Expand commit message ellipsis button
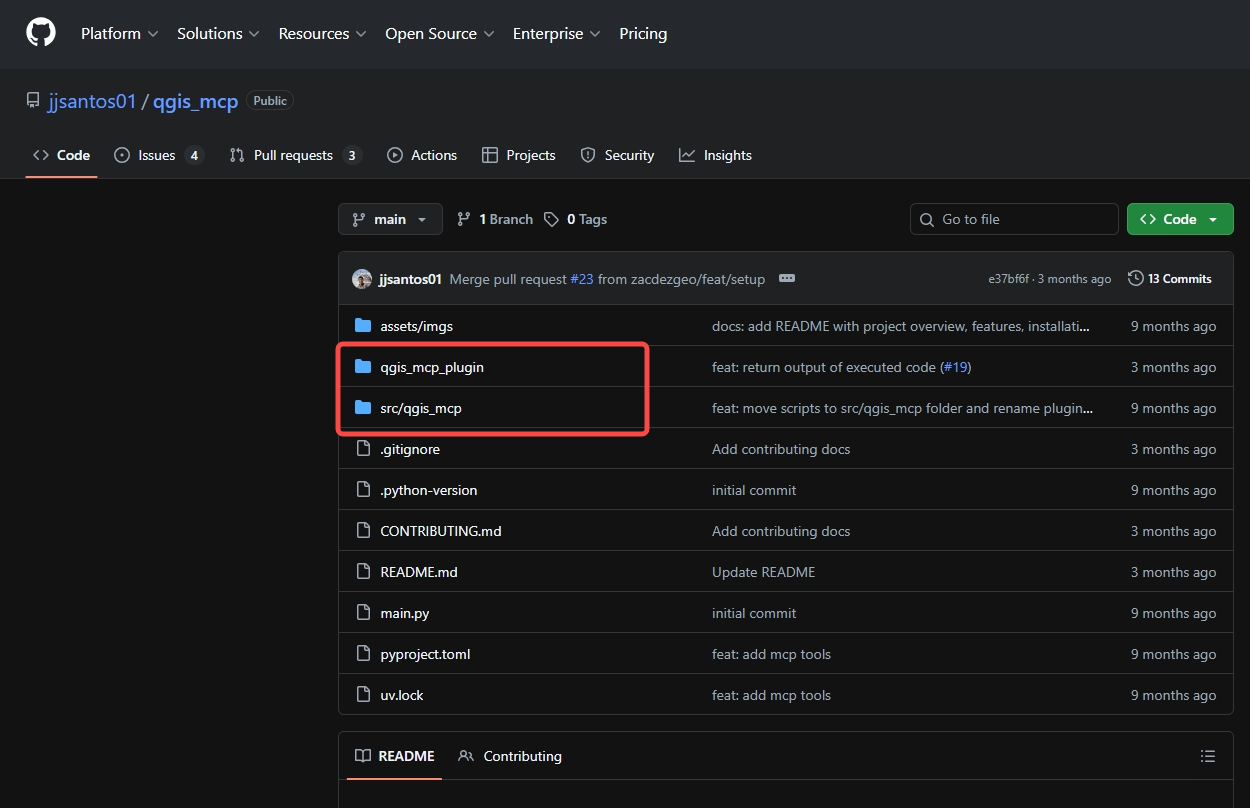Screen dimensions: 1250x808 [787, 279]
